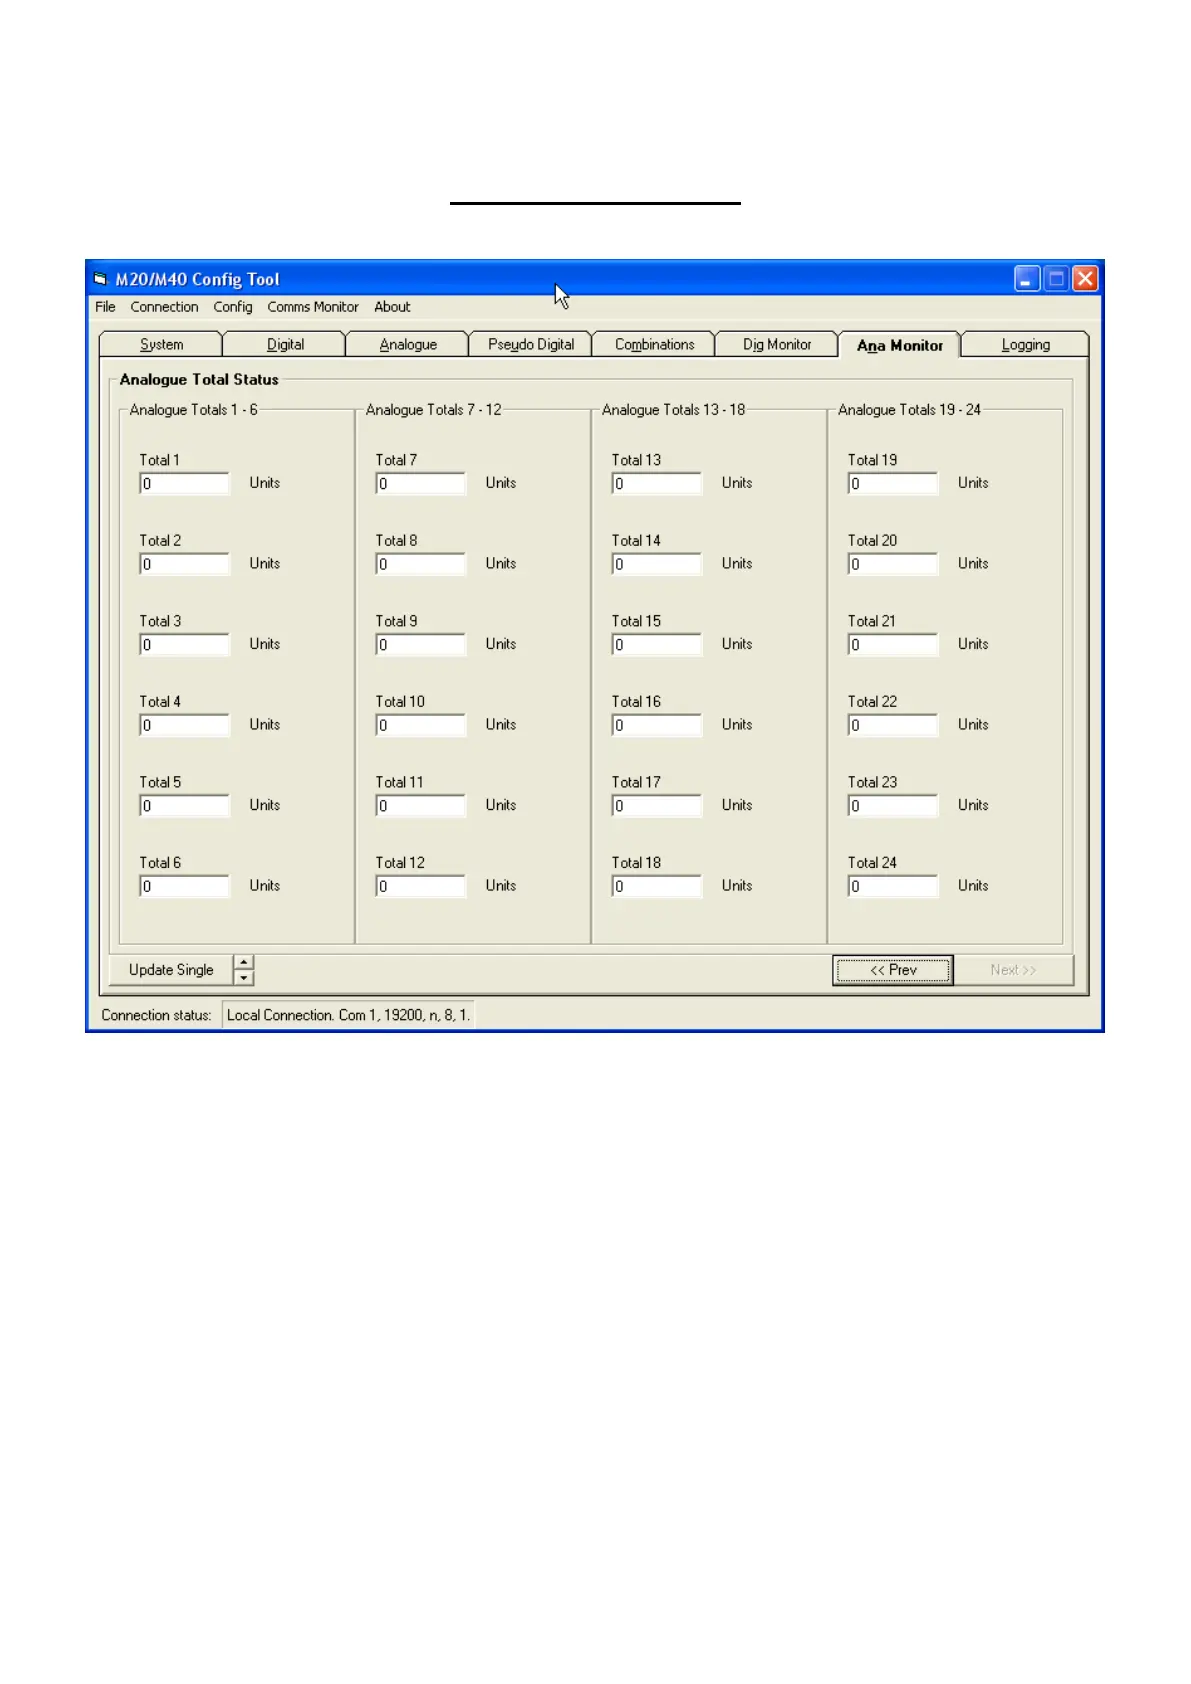This screenshot has width=1191, height=1684.
Task: Click the Total 4 value field
Action: coord(184,725)
